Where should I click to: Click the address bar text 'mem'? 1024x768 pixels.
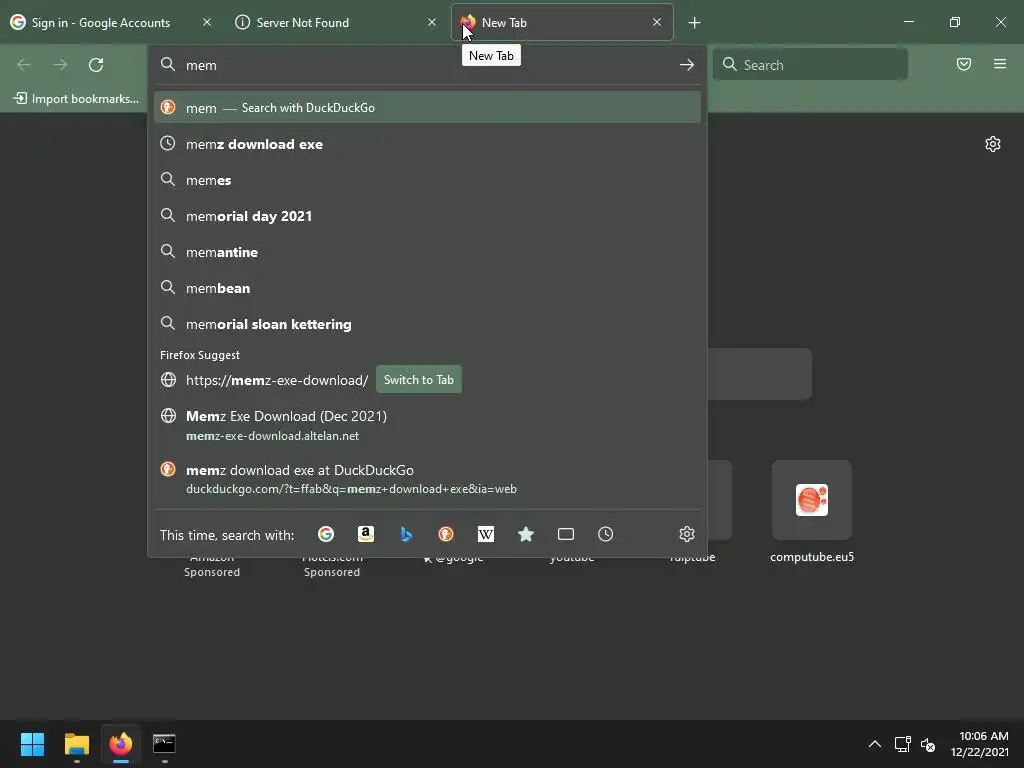click(201, 65)
